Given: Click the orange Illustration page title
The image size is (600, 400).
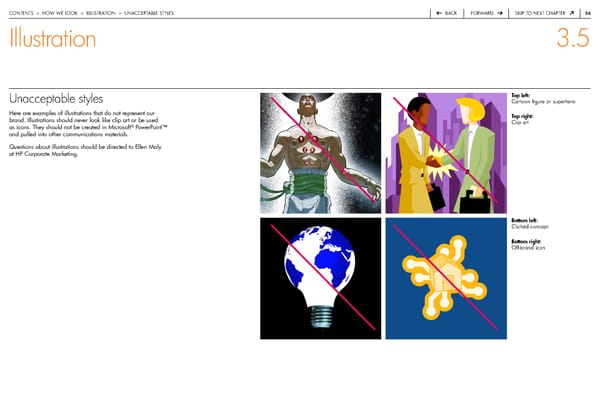Looking at the screenshot, I should click(52, 40).
